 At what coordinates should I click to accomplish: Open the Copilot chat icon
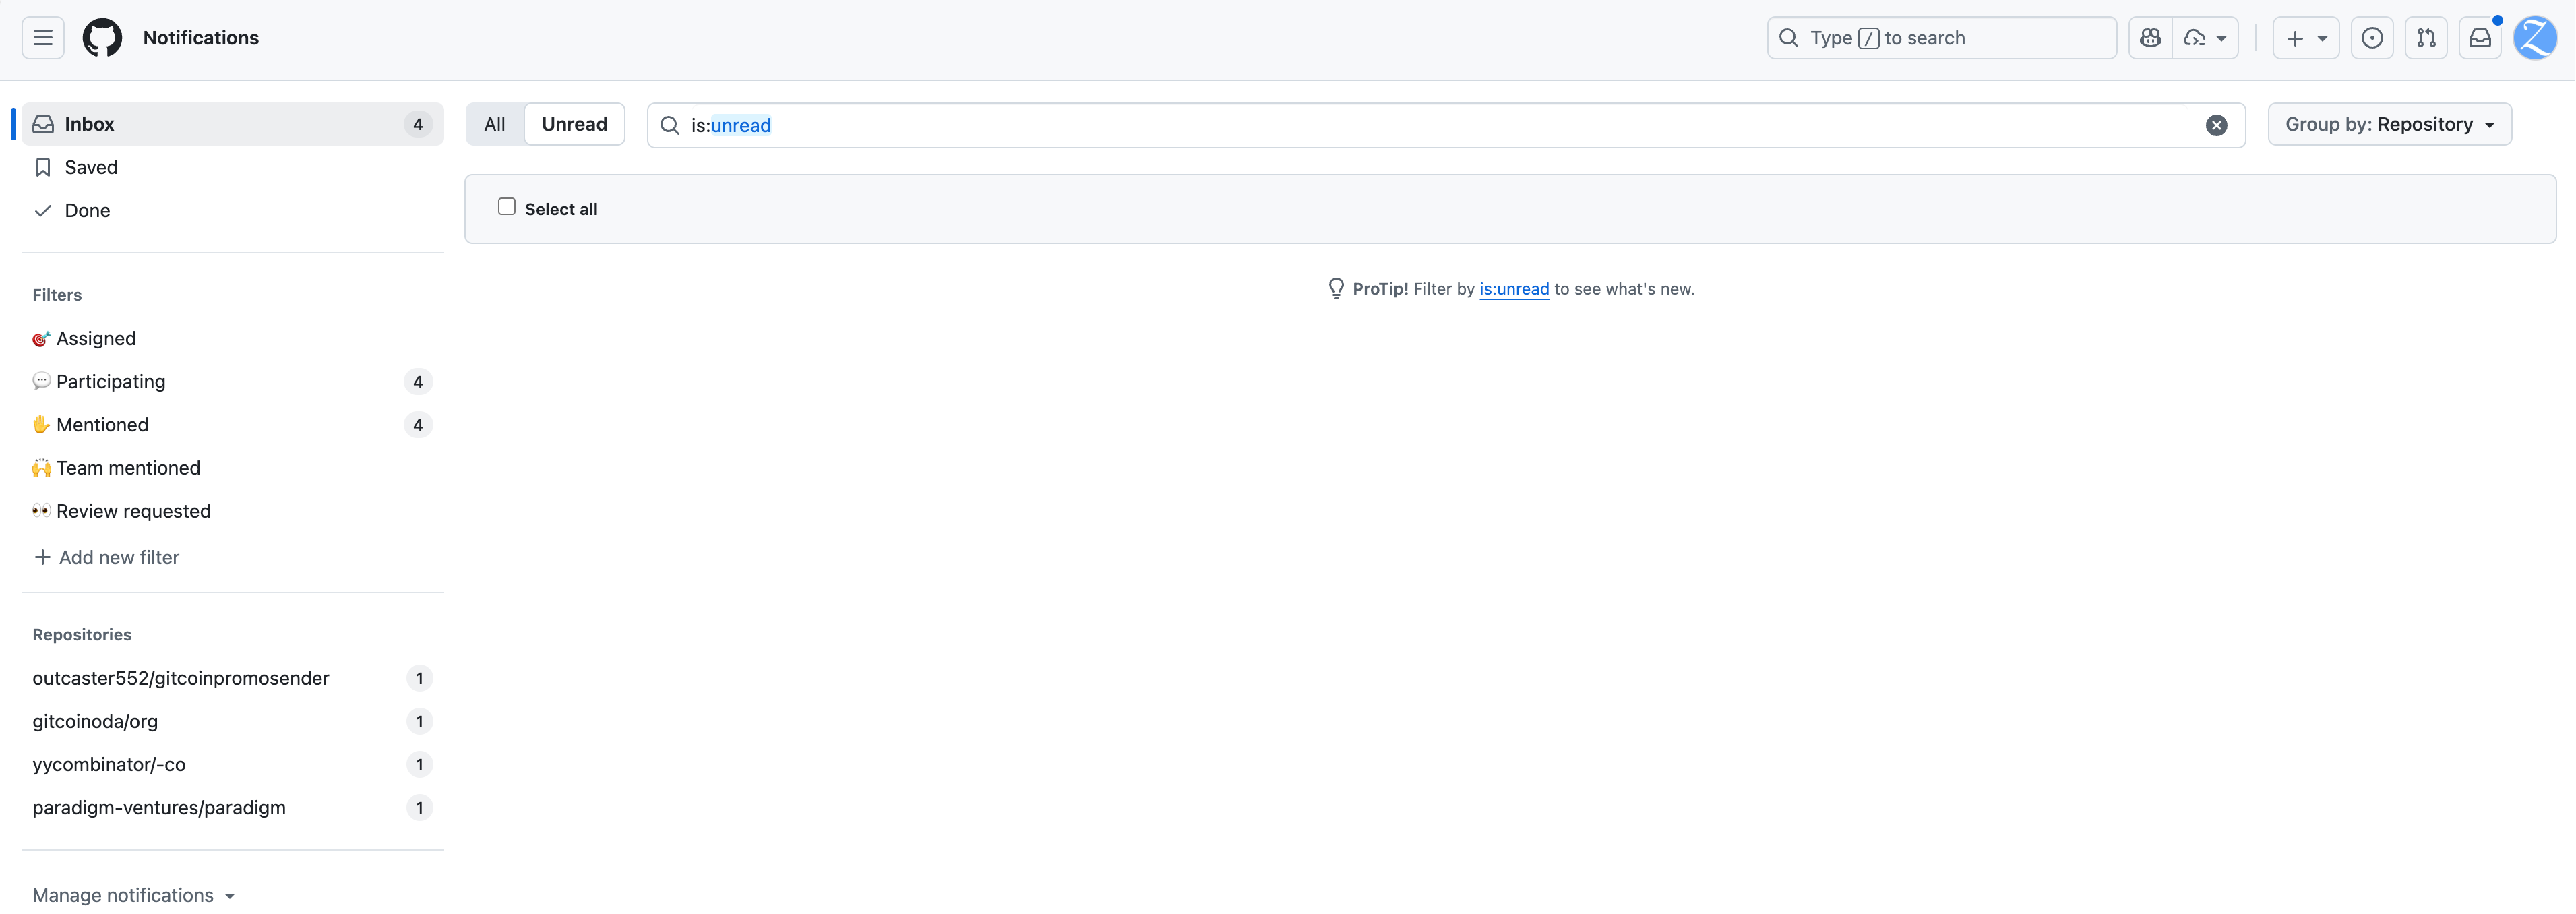(2151, 38)
